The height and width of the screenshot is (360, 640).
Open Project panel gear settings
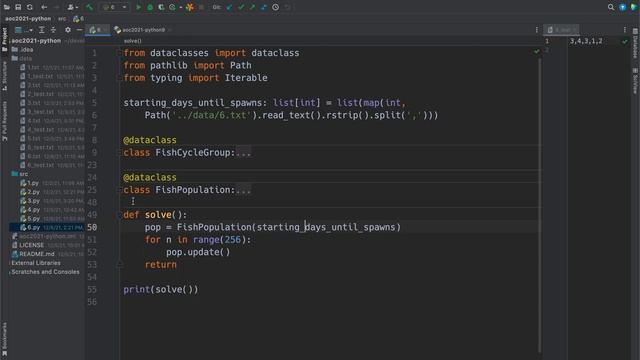68,30
